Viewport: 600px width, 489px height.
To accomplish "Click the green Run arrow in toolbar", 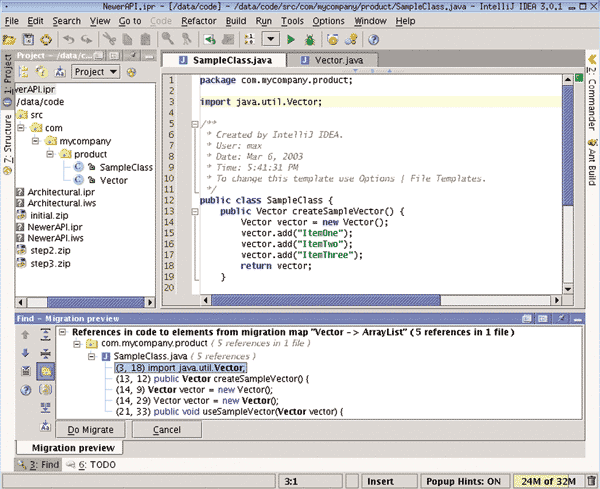I will point(291,40).
